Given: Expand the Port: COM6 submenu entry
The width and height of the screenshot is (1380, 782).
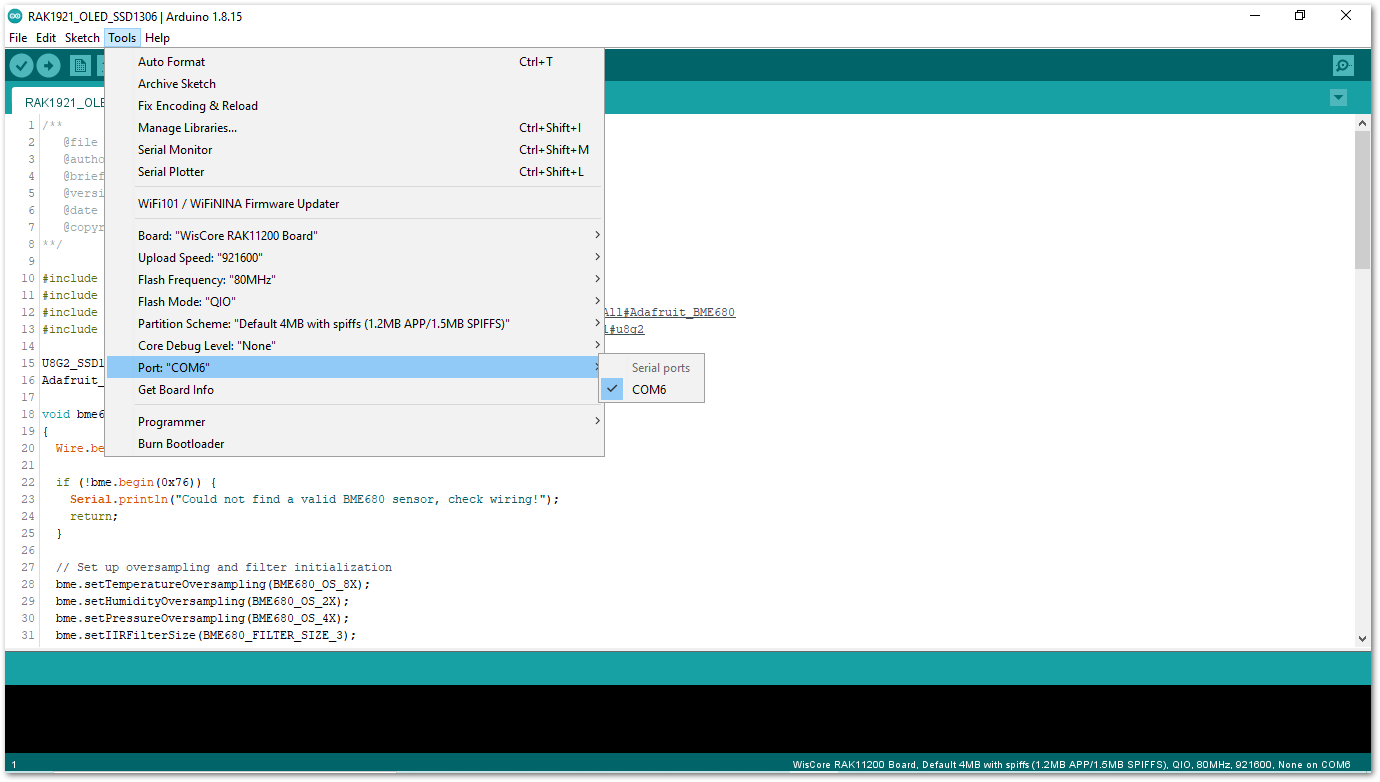Looking at the screenshot, I should pyautogui.click(x=355, y=368).
